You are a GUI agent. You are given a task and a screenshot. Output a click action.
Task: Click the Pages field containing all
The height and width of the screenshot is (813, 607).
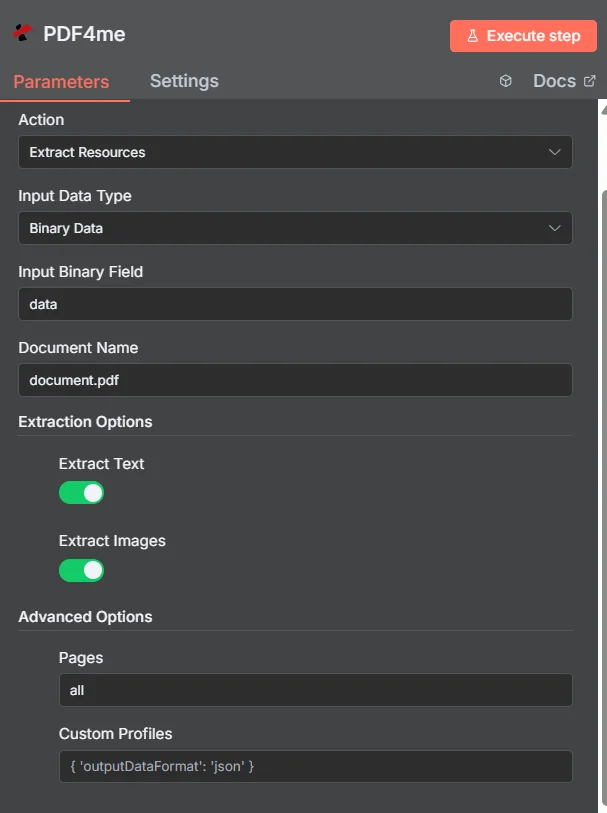315,690
